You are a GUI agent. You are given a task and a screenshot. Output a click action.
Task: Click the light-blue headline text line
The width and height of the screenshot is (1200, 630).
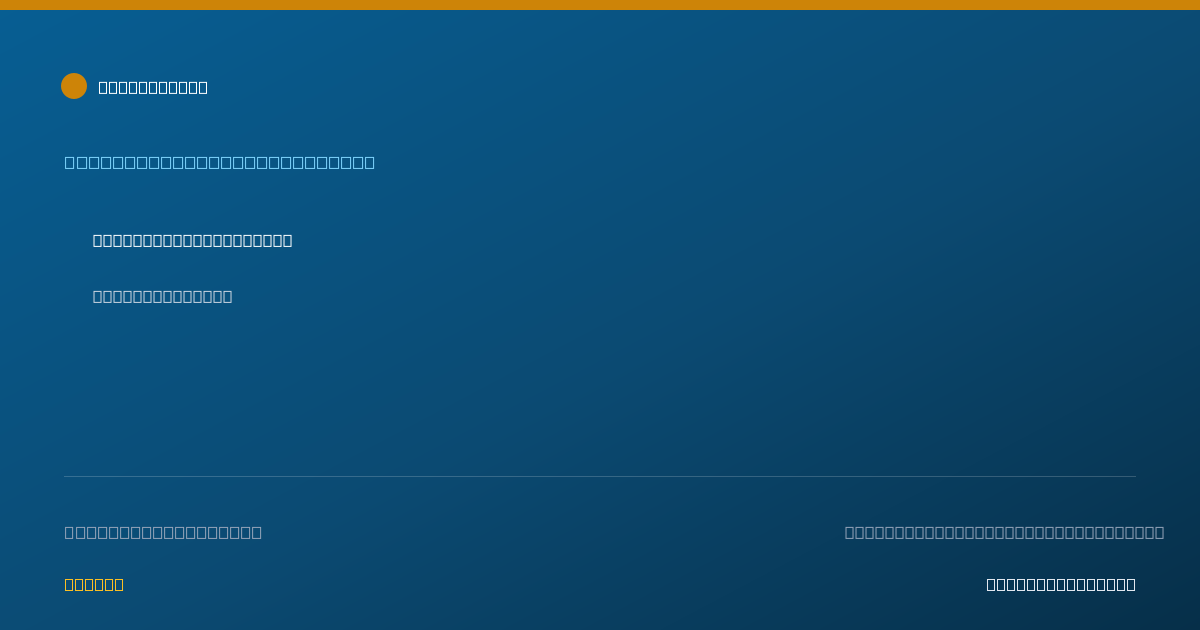[220, 162]
